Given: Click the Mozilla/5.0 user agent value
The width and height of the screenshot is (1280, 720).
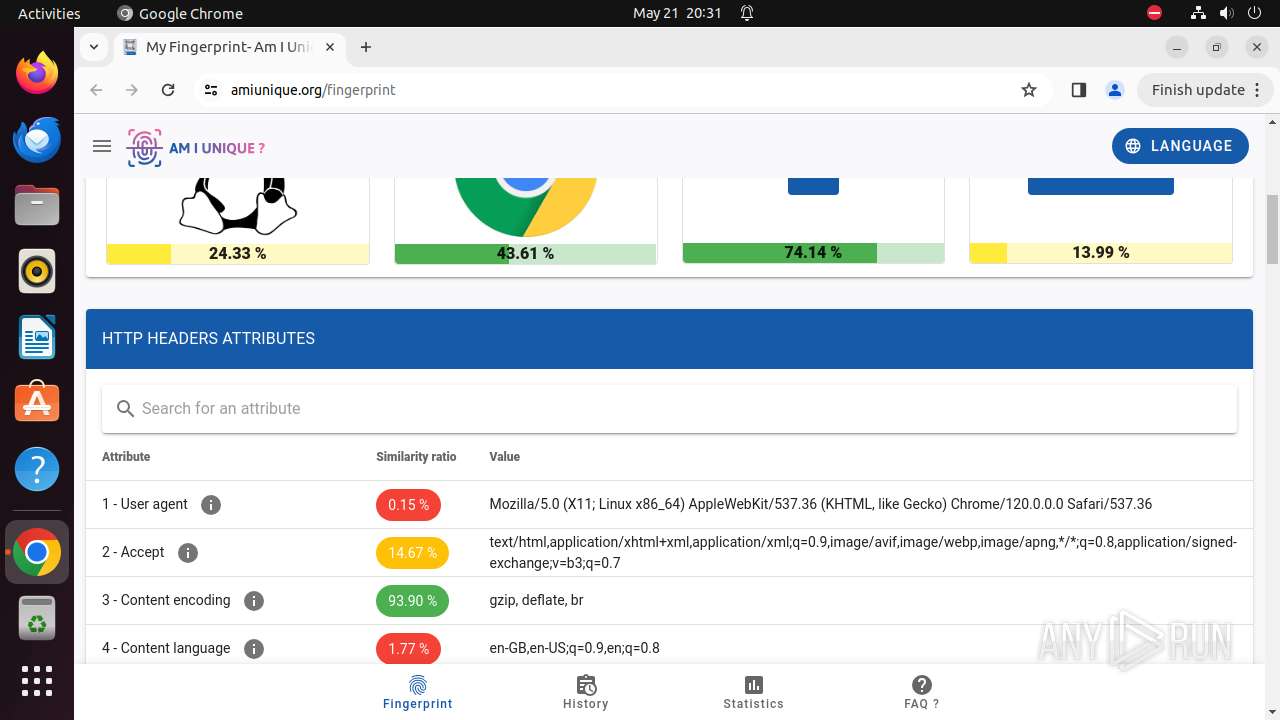Looking at the screenshot, I should tap(820, 505).
